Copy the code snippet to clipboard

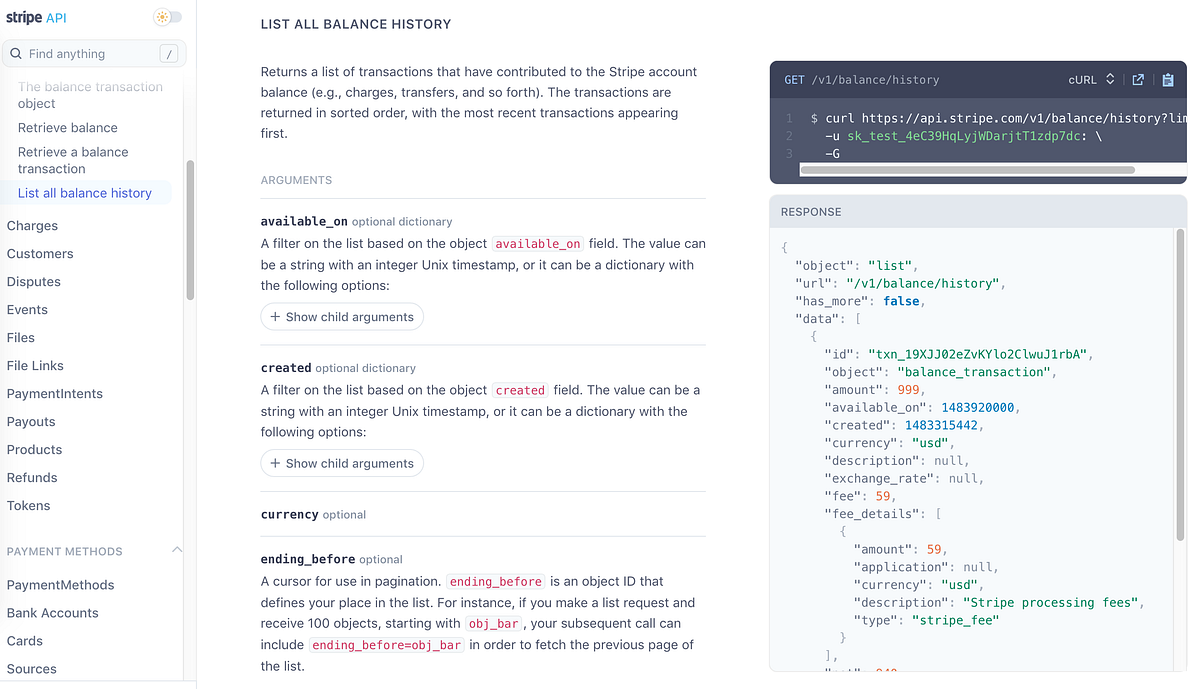1167,80
